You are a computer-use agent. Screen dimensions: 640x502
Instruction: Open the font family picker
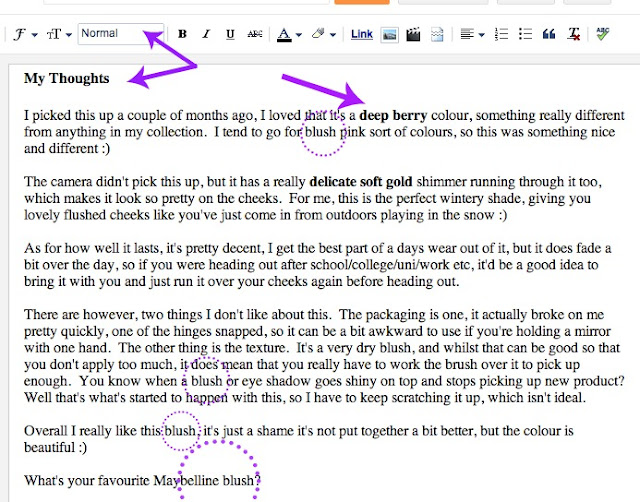tap(20, 34)
